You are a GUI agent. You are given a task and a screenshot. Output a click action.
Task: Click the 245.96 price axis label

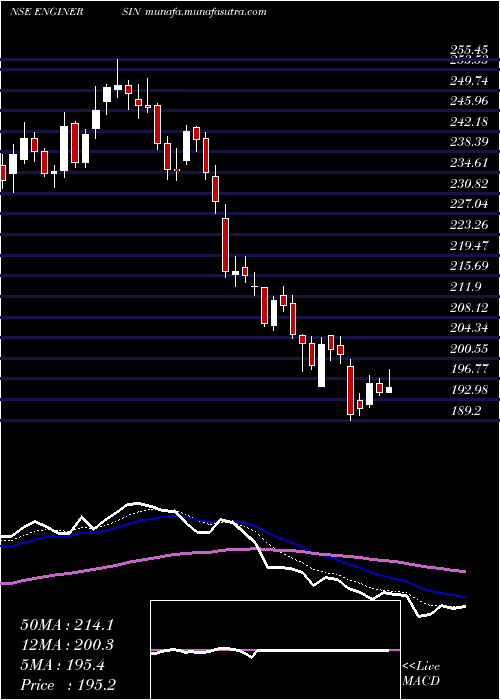tap(469, 101)
